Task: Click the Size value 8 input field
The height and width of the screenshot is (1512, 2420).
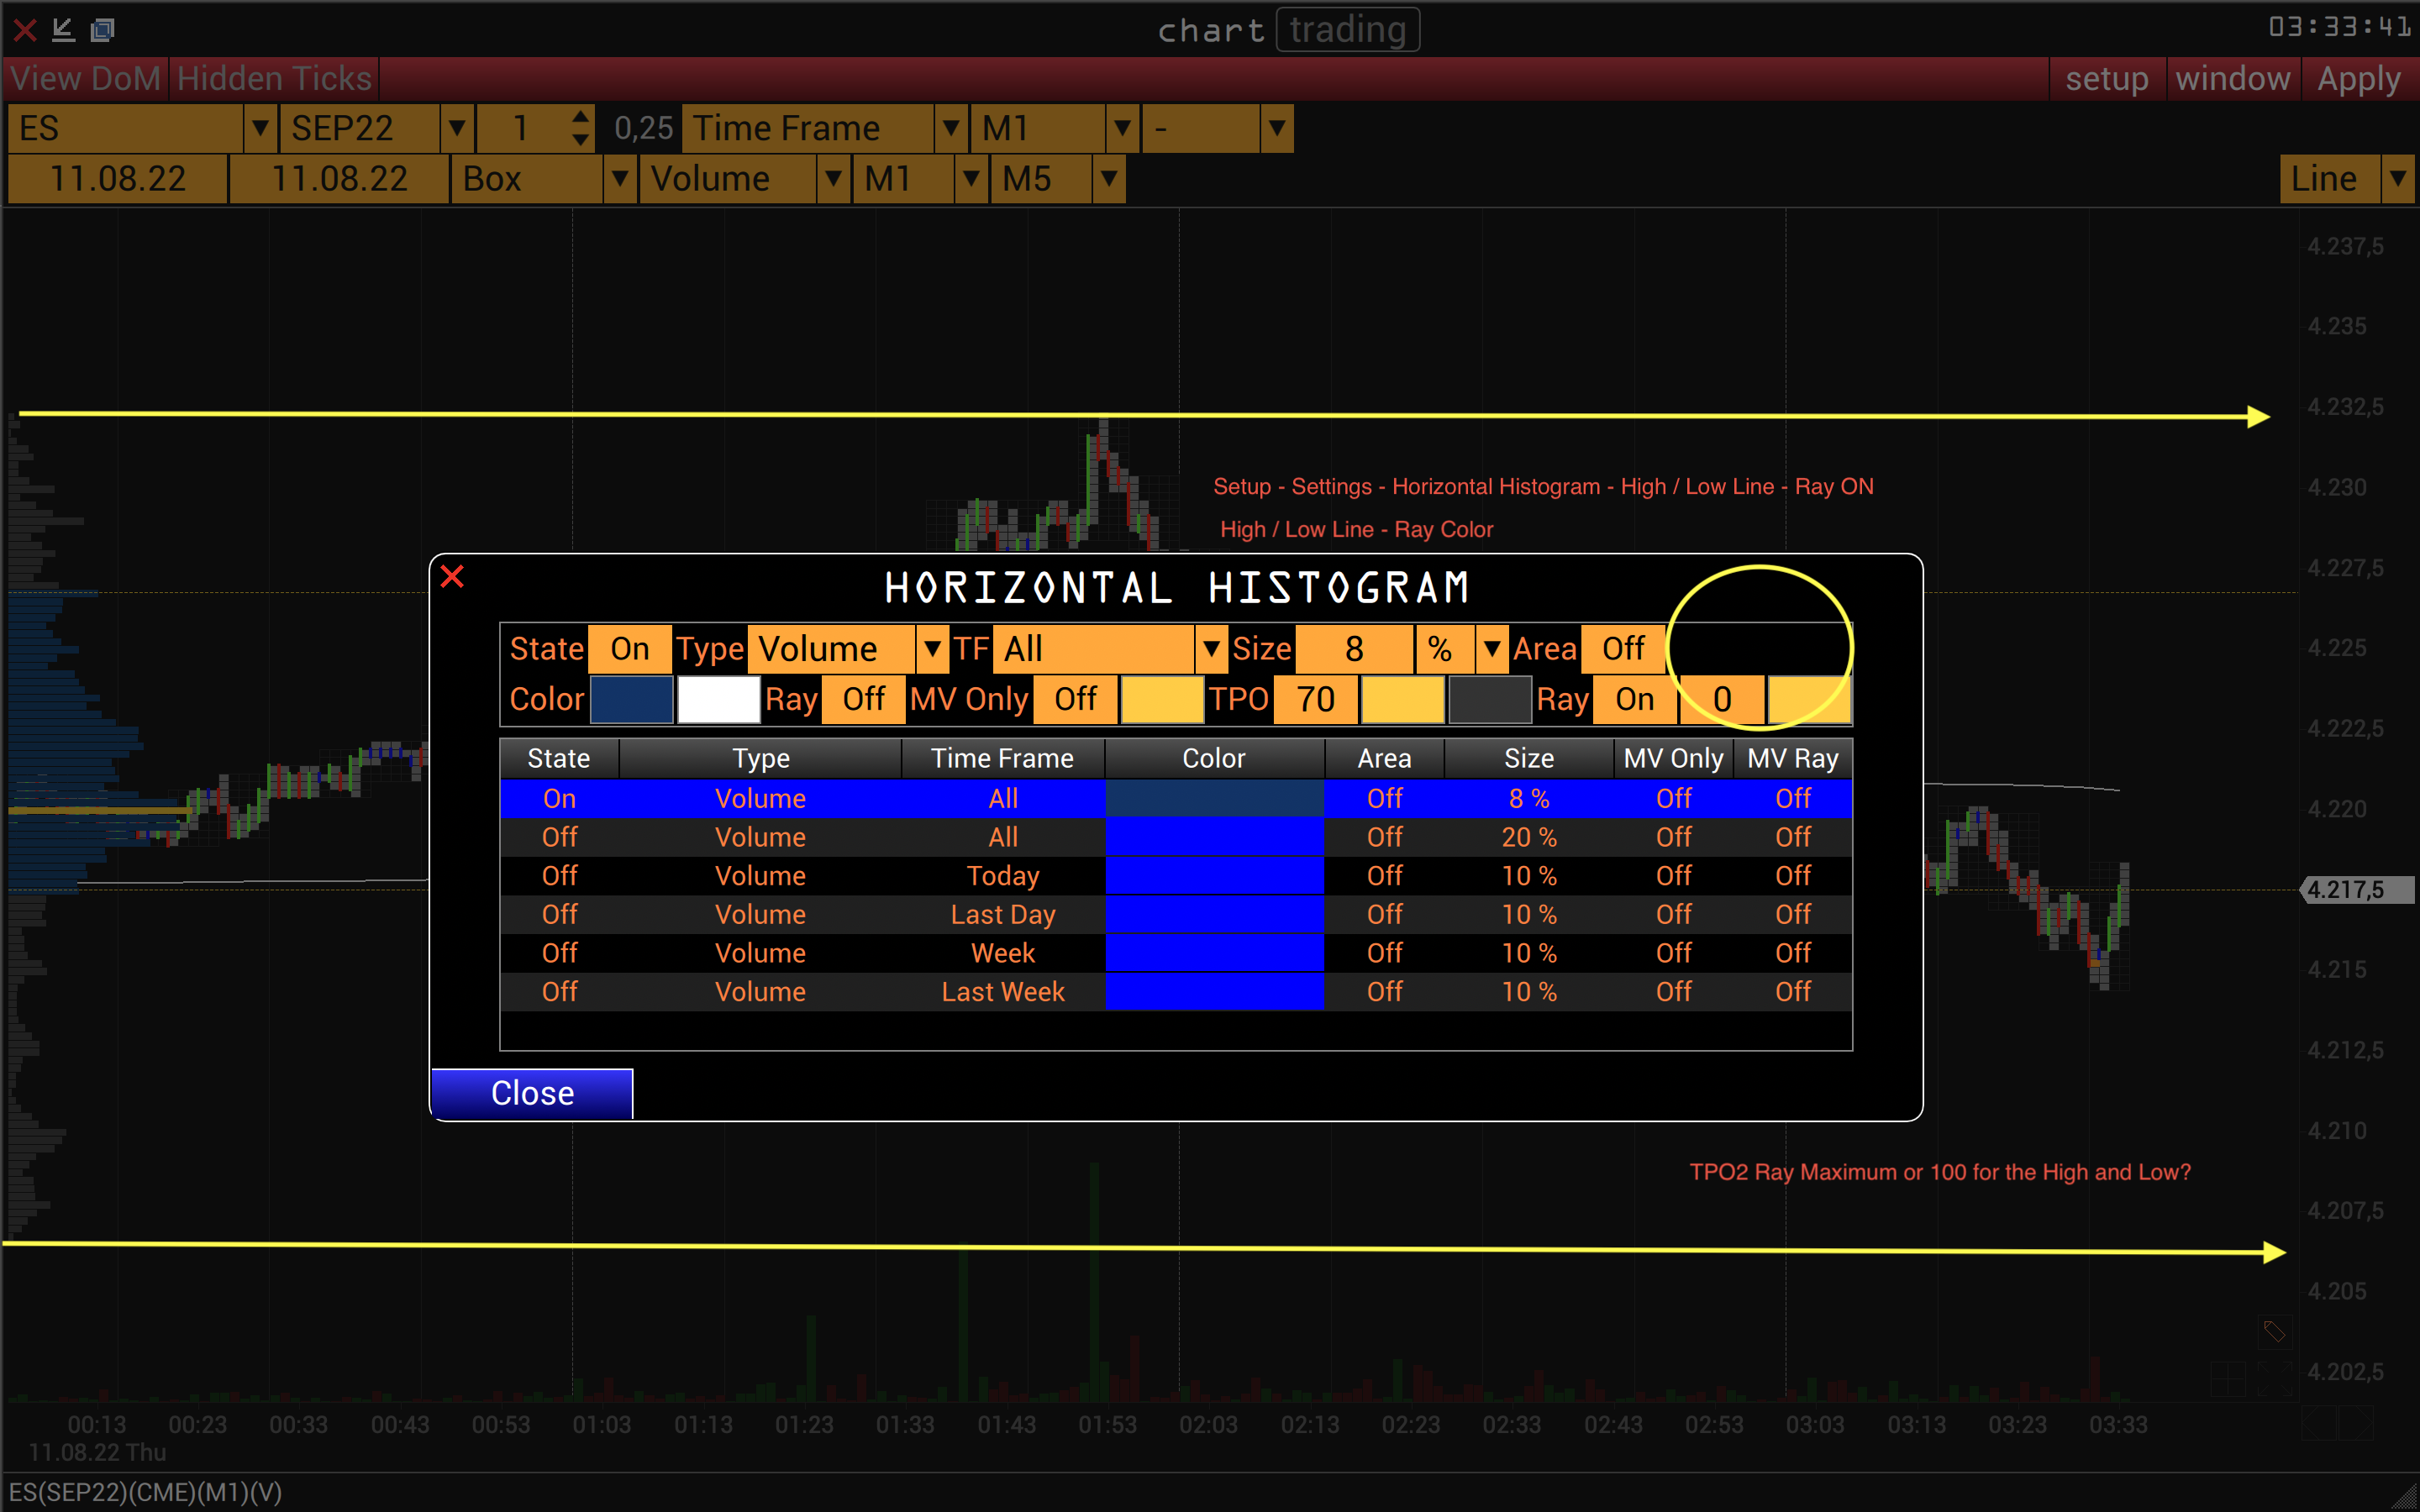Action: (1354, 649)
